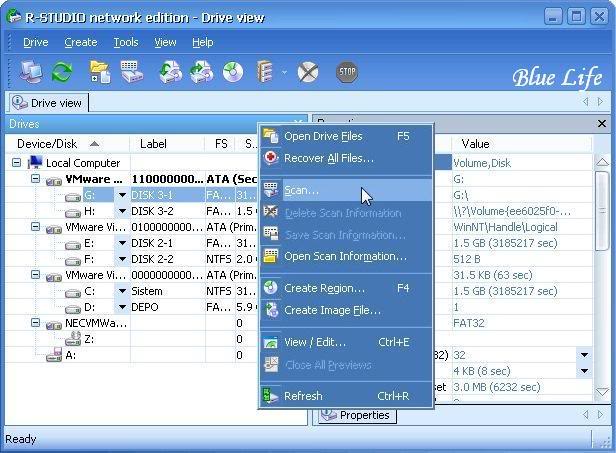Open the Drive menu
This screenshot has width=616, height=453.
click(x=36, y=42)
